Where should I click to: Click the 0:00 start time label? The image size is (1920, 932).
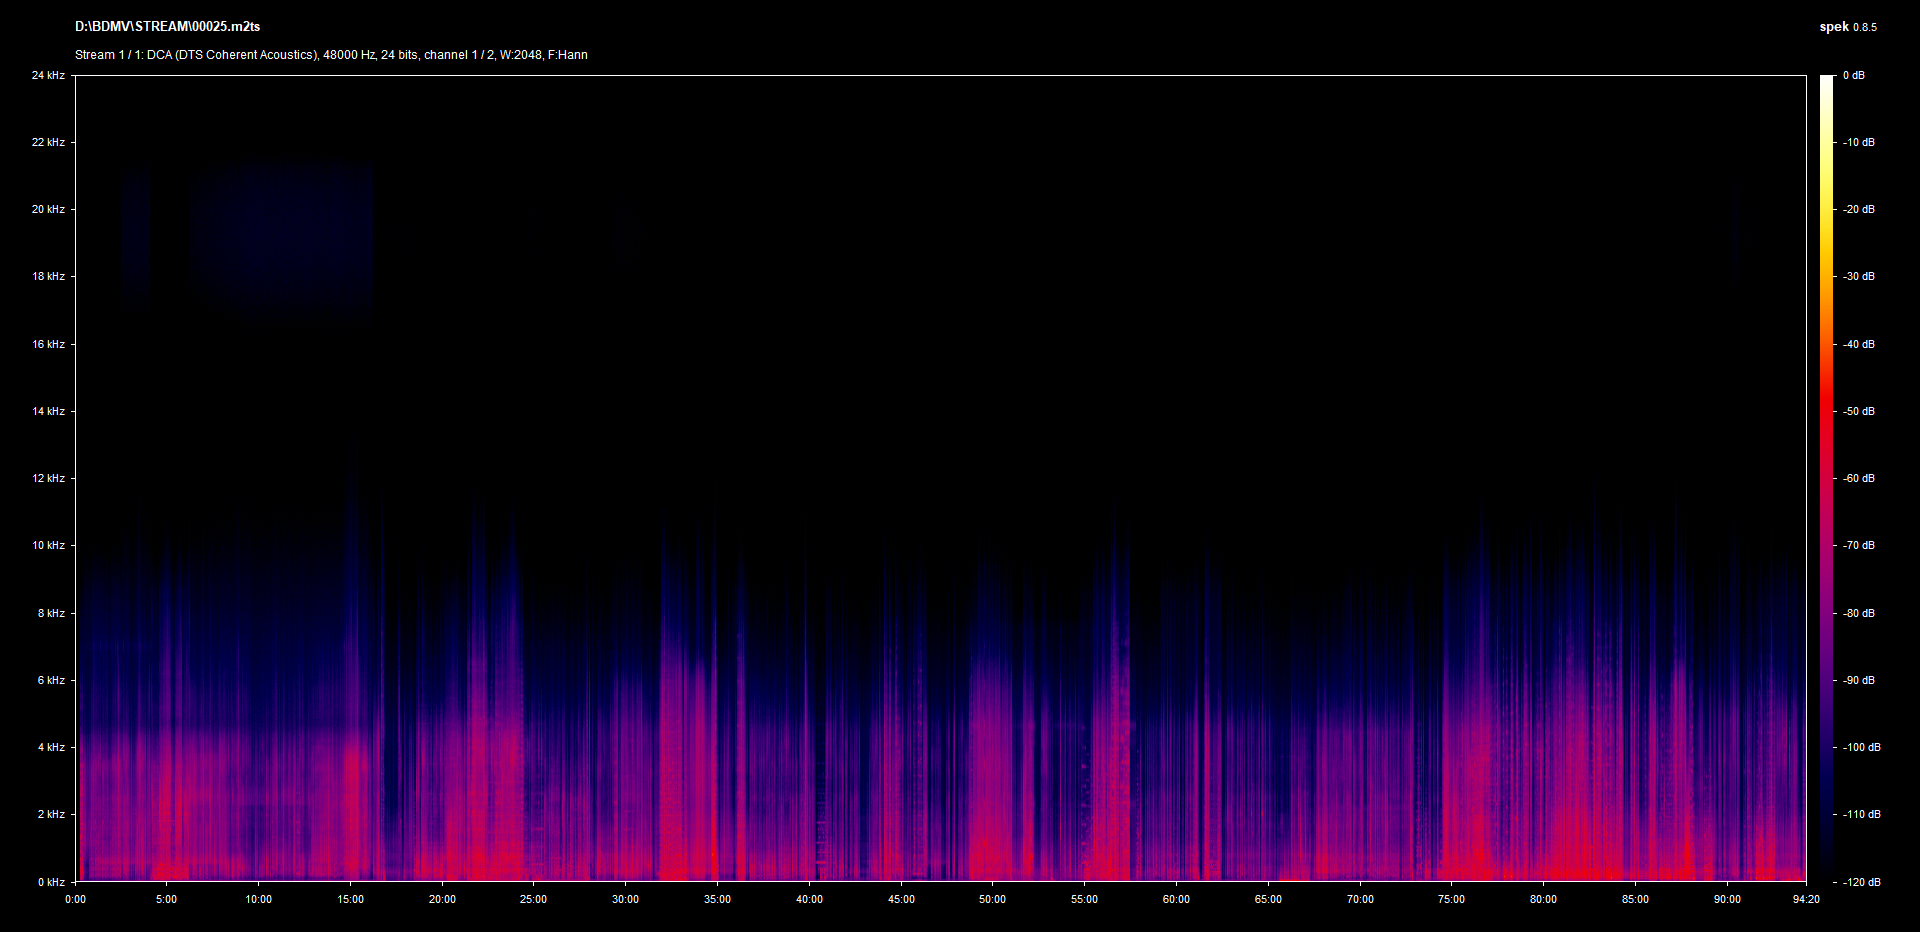click(x=75, y=899)
